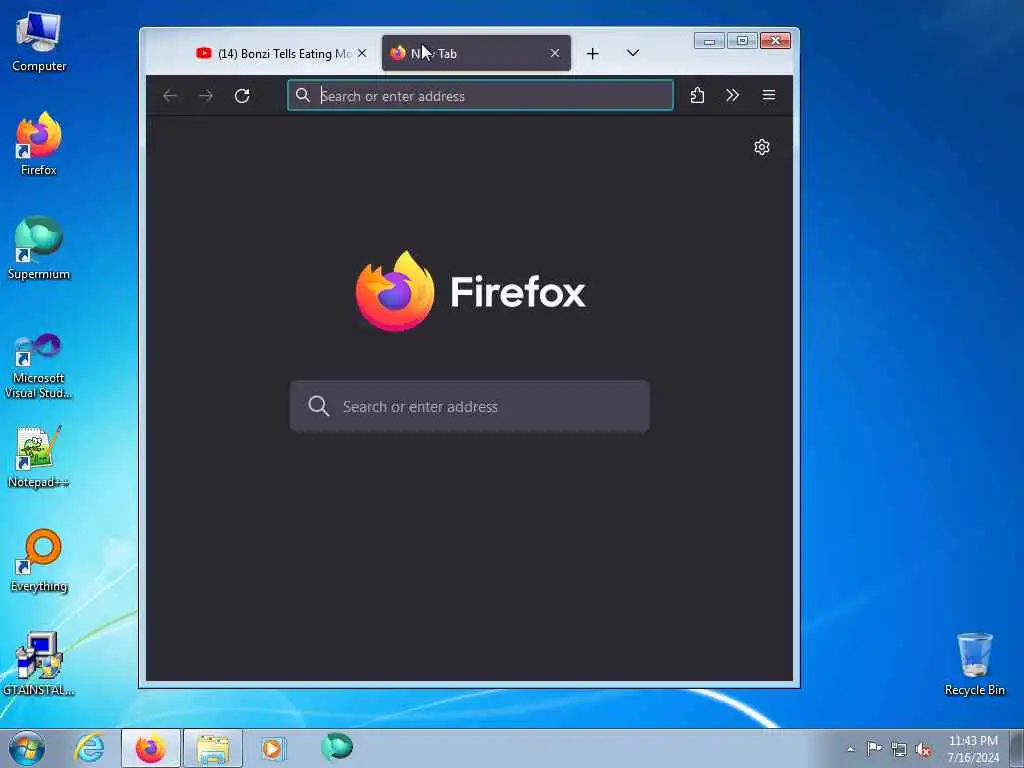Image resolution: width=1024 pixels, height=768 pixels.
Task: Show hidden system tray icons arrow
Action: (850, 750)
